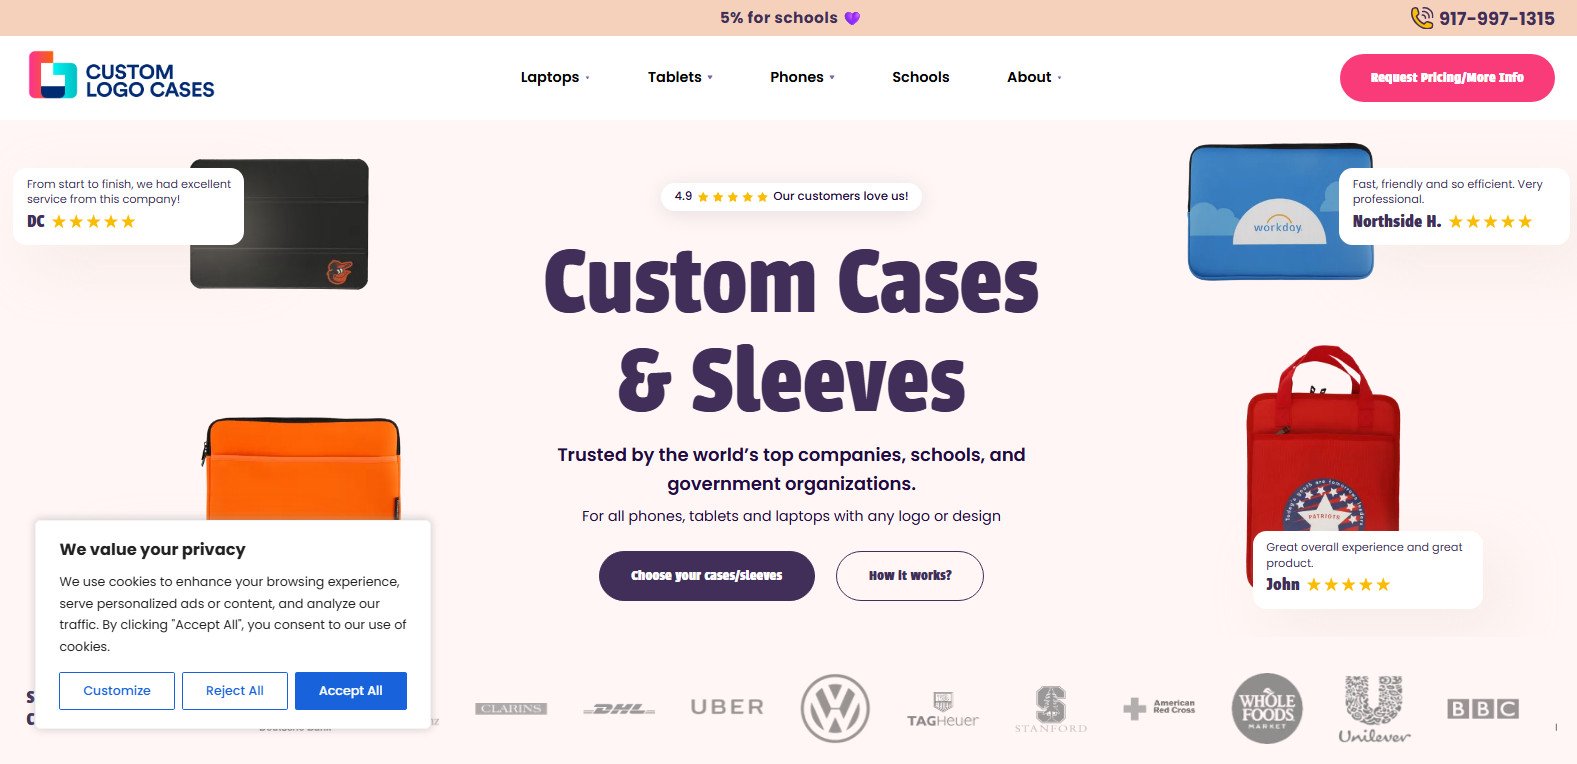Go to the Schools page
The width and height of the screenshot is (1577, 764).
pyautogui.click(x=920, y=77)
